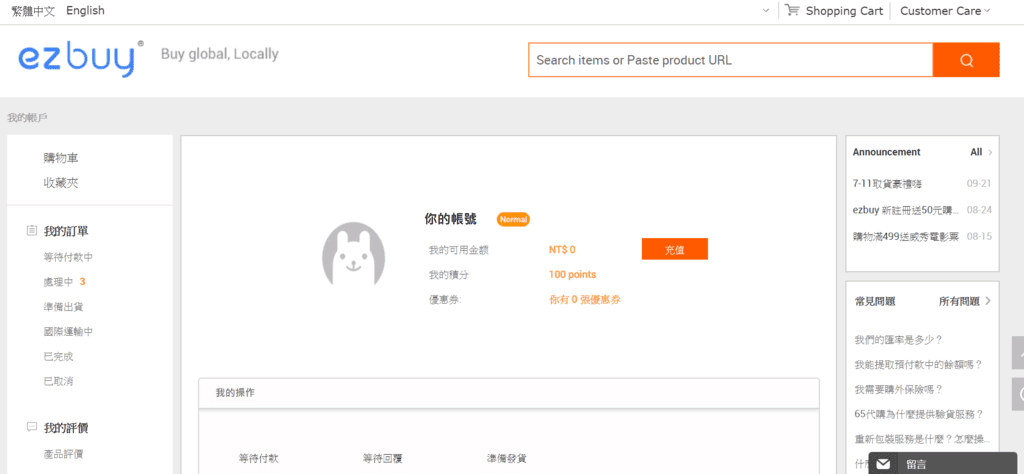This screenshot has width=1024, height=474.
Task: Click the rabbit avatar profile picture
Action: [353, 254]
